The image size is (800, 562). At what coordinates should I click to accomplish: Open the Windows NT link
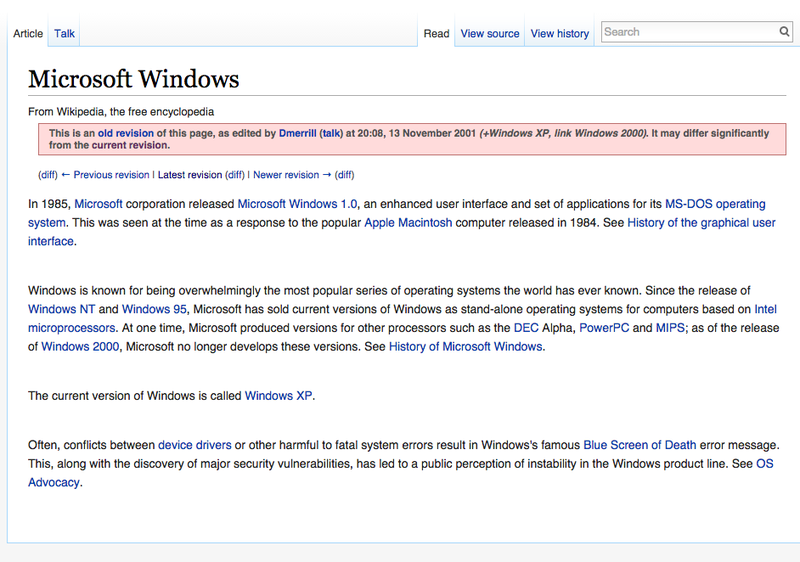(61, 309)
